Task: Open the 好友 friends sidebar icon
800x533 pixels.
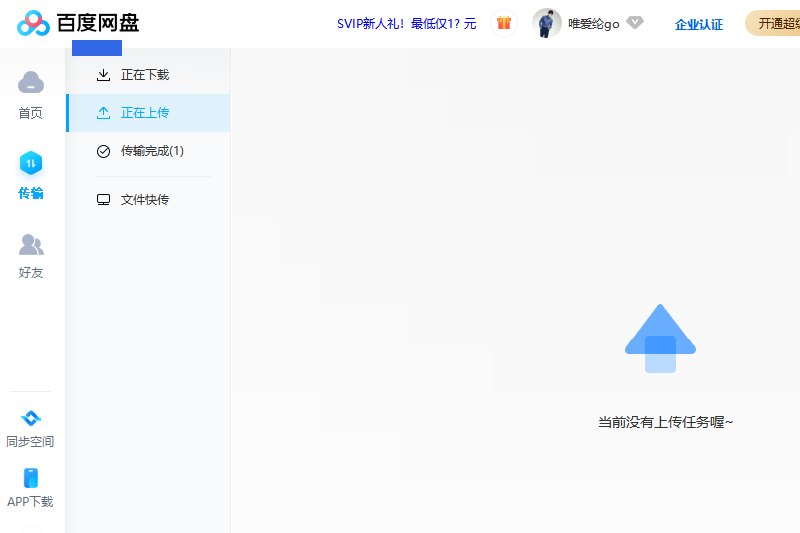Action: click(x=31, y=244)
